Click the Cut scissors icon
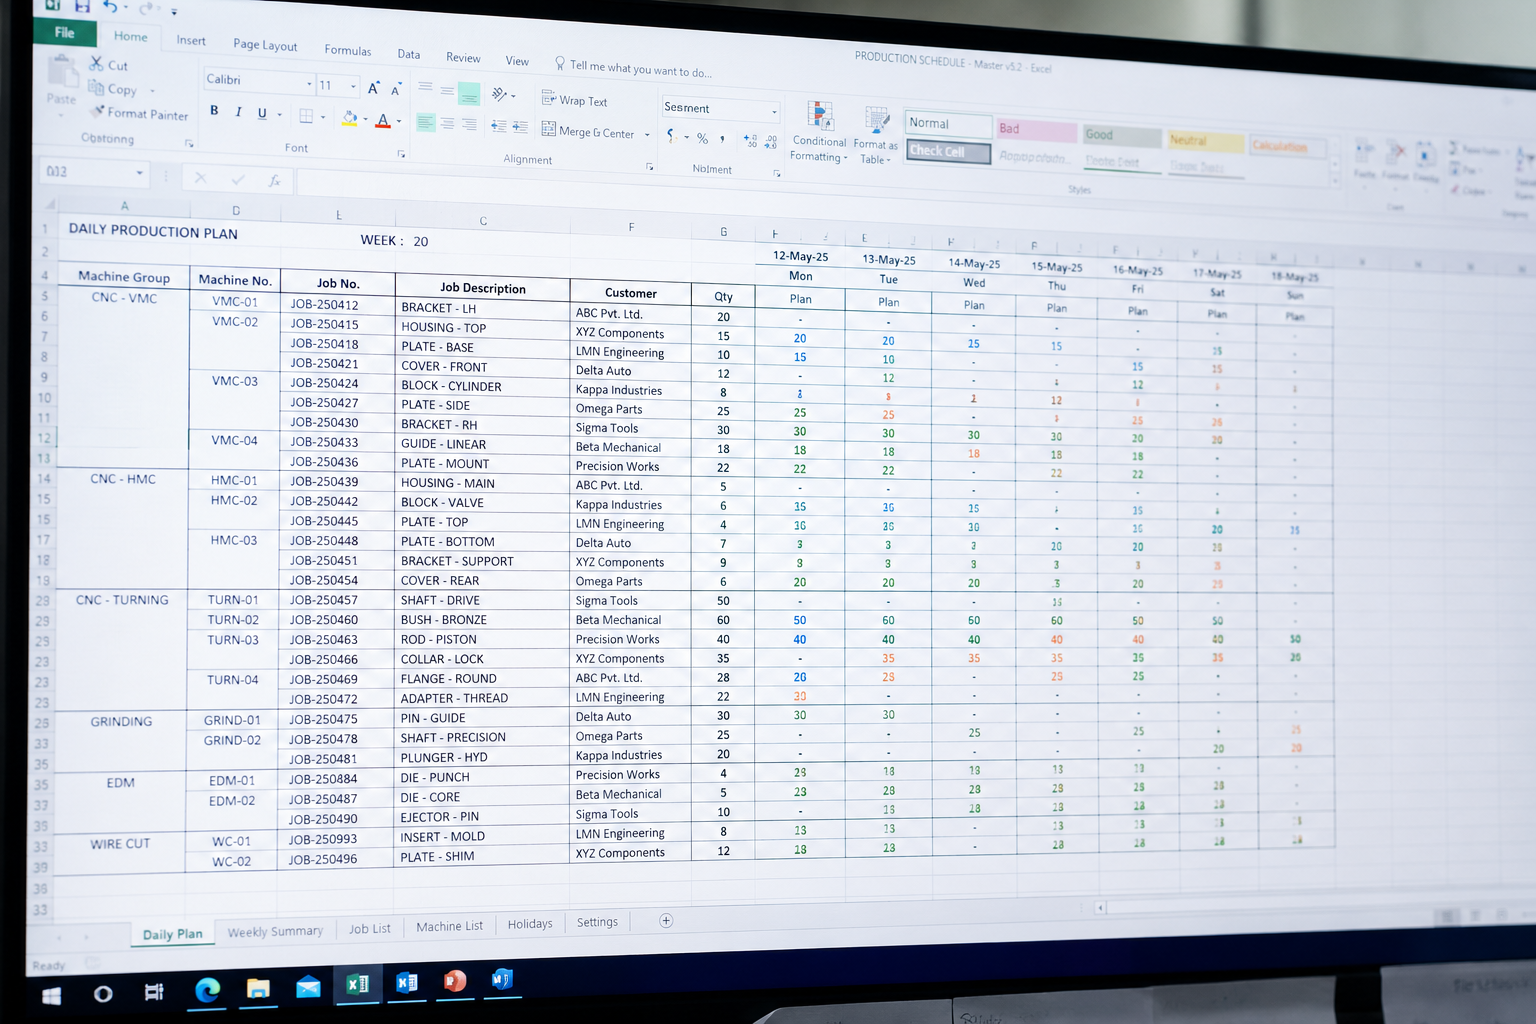Image resolution: width=1536 pixels, height=1024 pixels. pos(97,64)
